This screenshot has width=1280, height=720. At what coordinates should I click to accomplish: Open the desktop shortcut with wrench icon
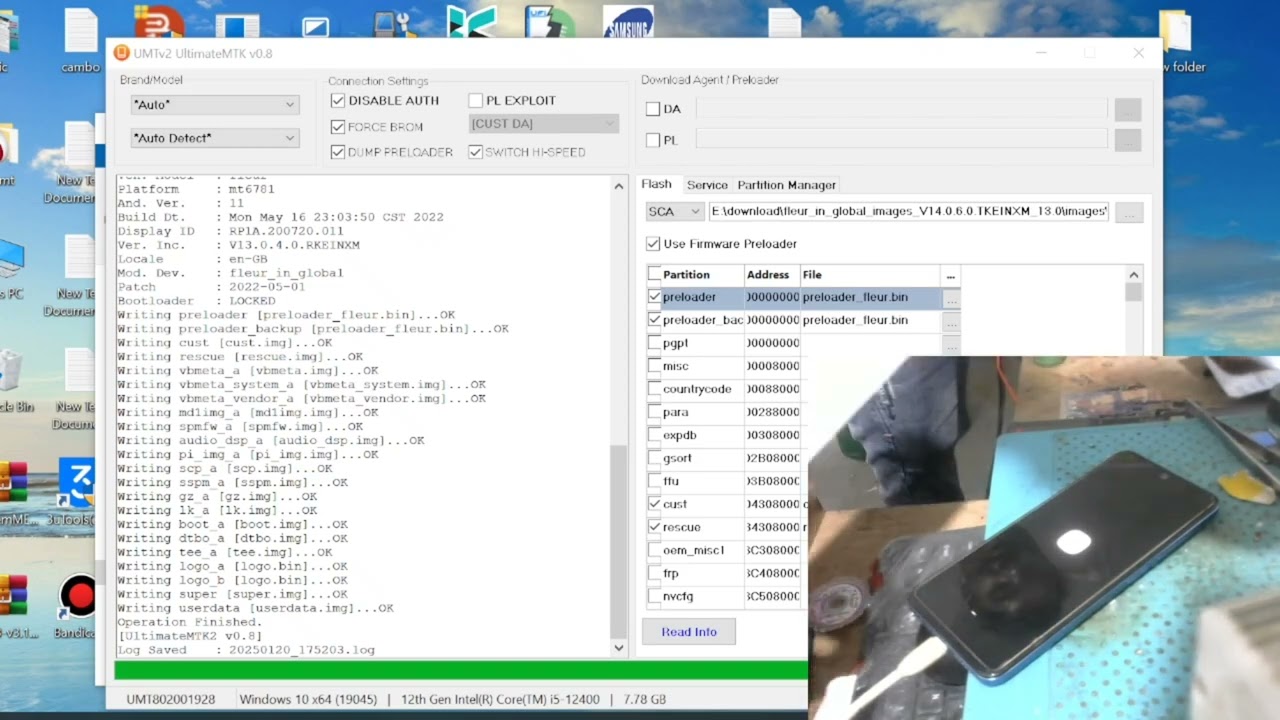(x=396, y=21)
